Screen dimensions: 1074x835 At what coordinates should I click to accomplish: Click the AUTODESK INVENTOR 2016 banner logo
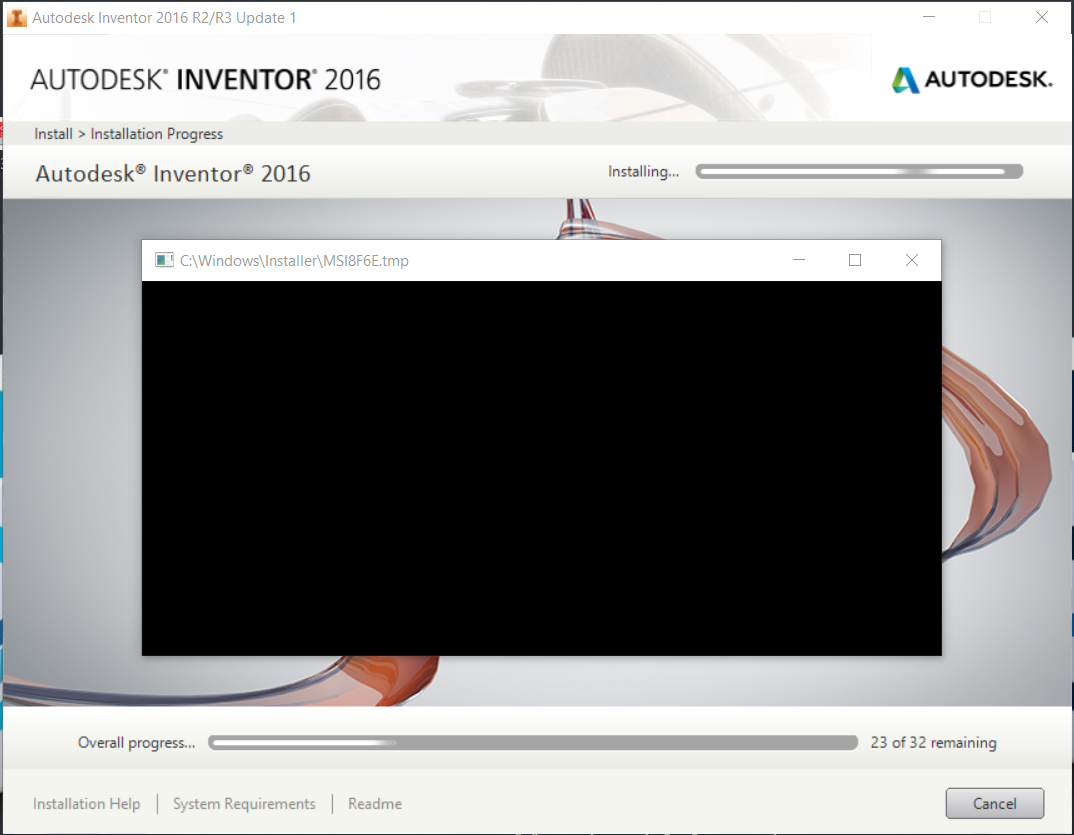(205, 79)
